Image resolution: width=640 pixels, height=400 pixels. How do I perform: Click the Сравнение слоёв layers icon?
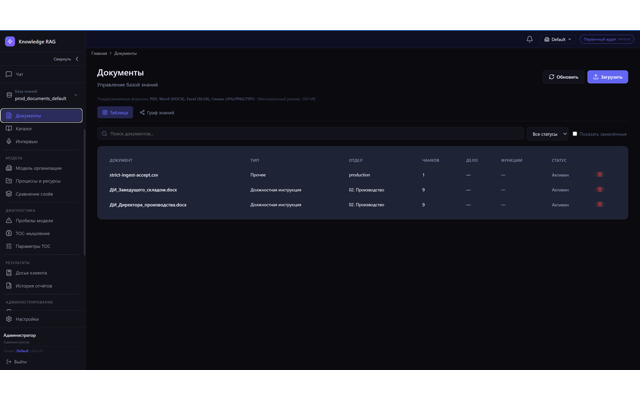(9, 194)
